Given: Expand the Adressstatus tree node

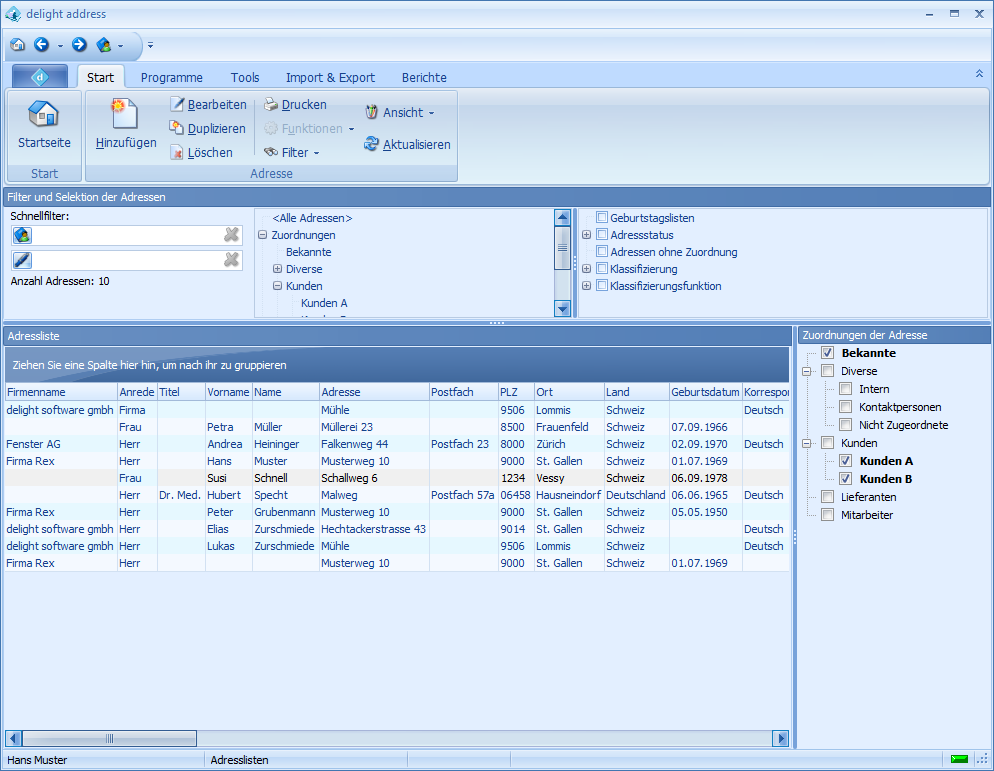Looking at the screenshot, I should 587,235.
